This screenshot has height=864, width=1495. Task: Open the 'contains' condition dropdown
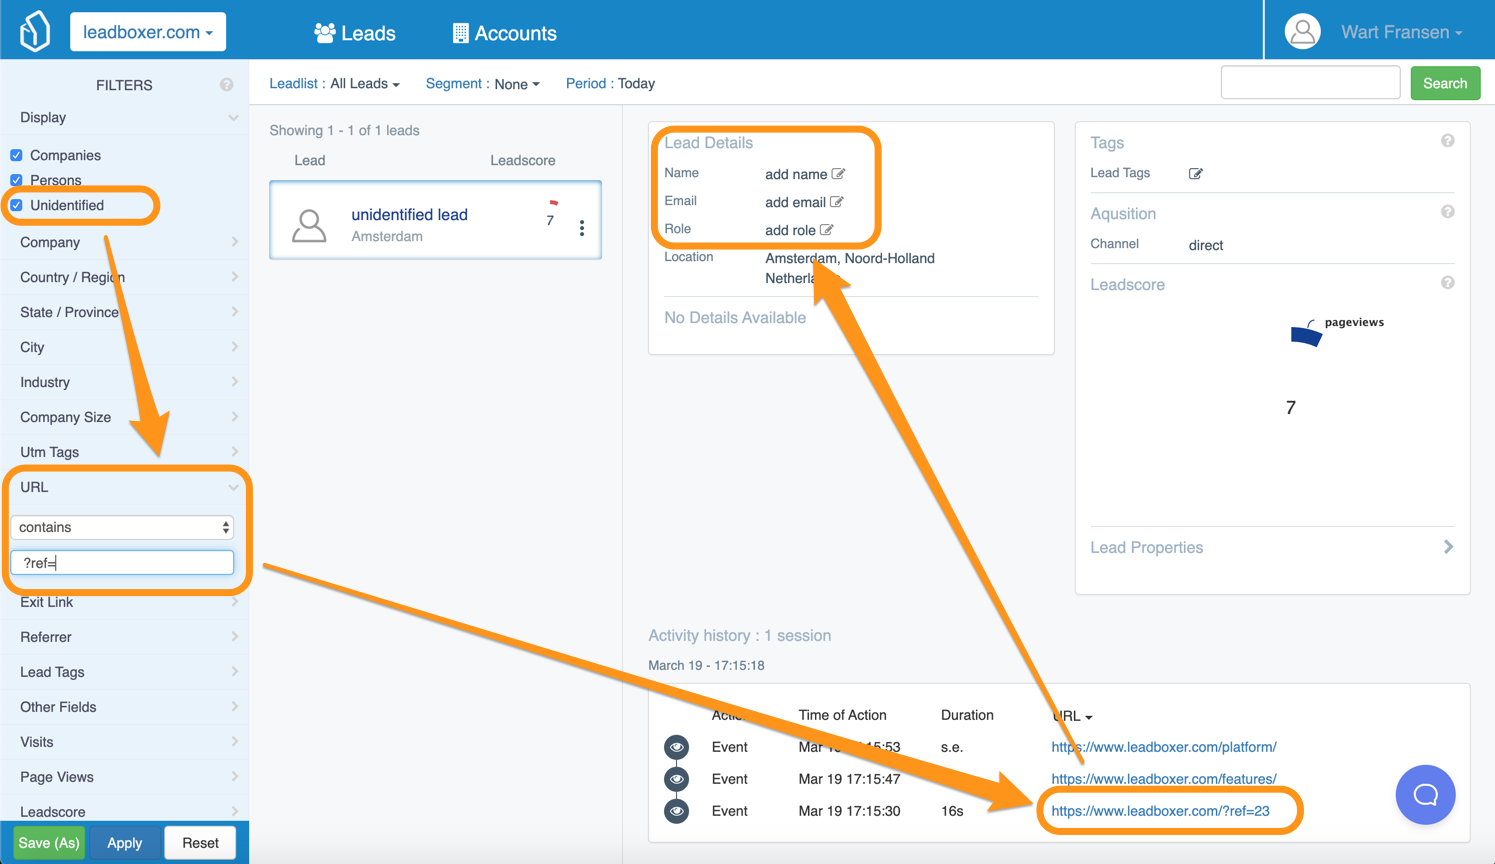122,527
